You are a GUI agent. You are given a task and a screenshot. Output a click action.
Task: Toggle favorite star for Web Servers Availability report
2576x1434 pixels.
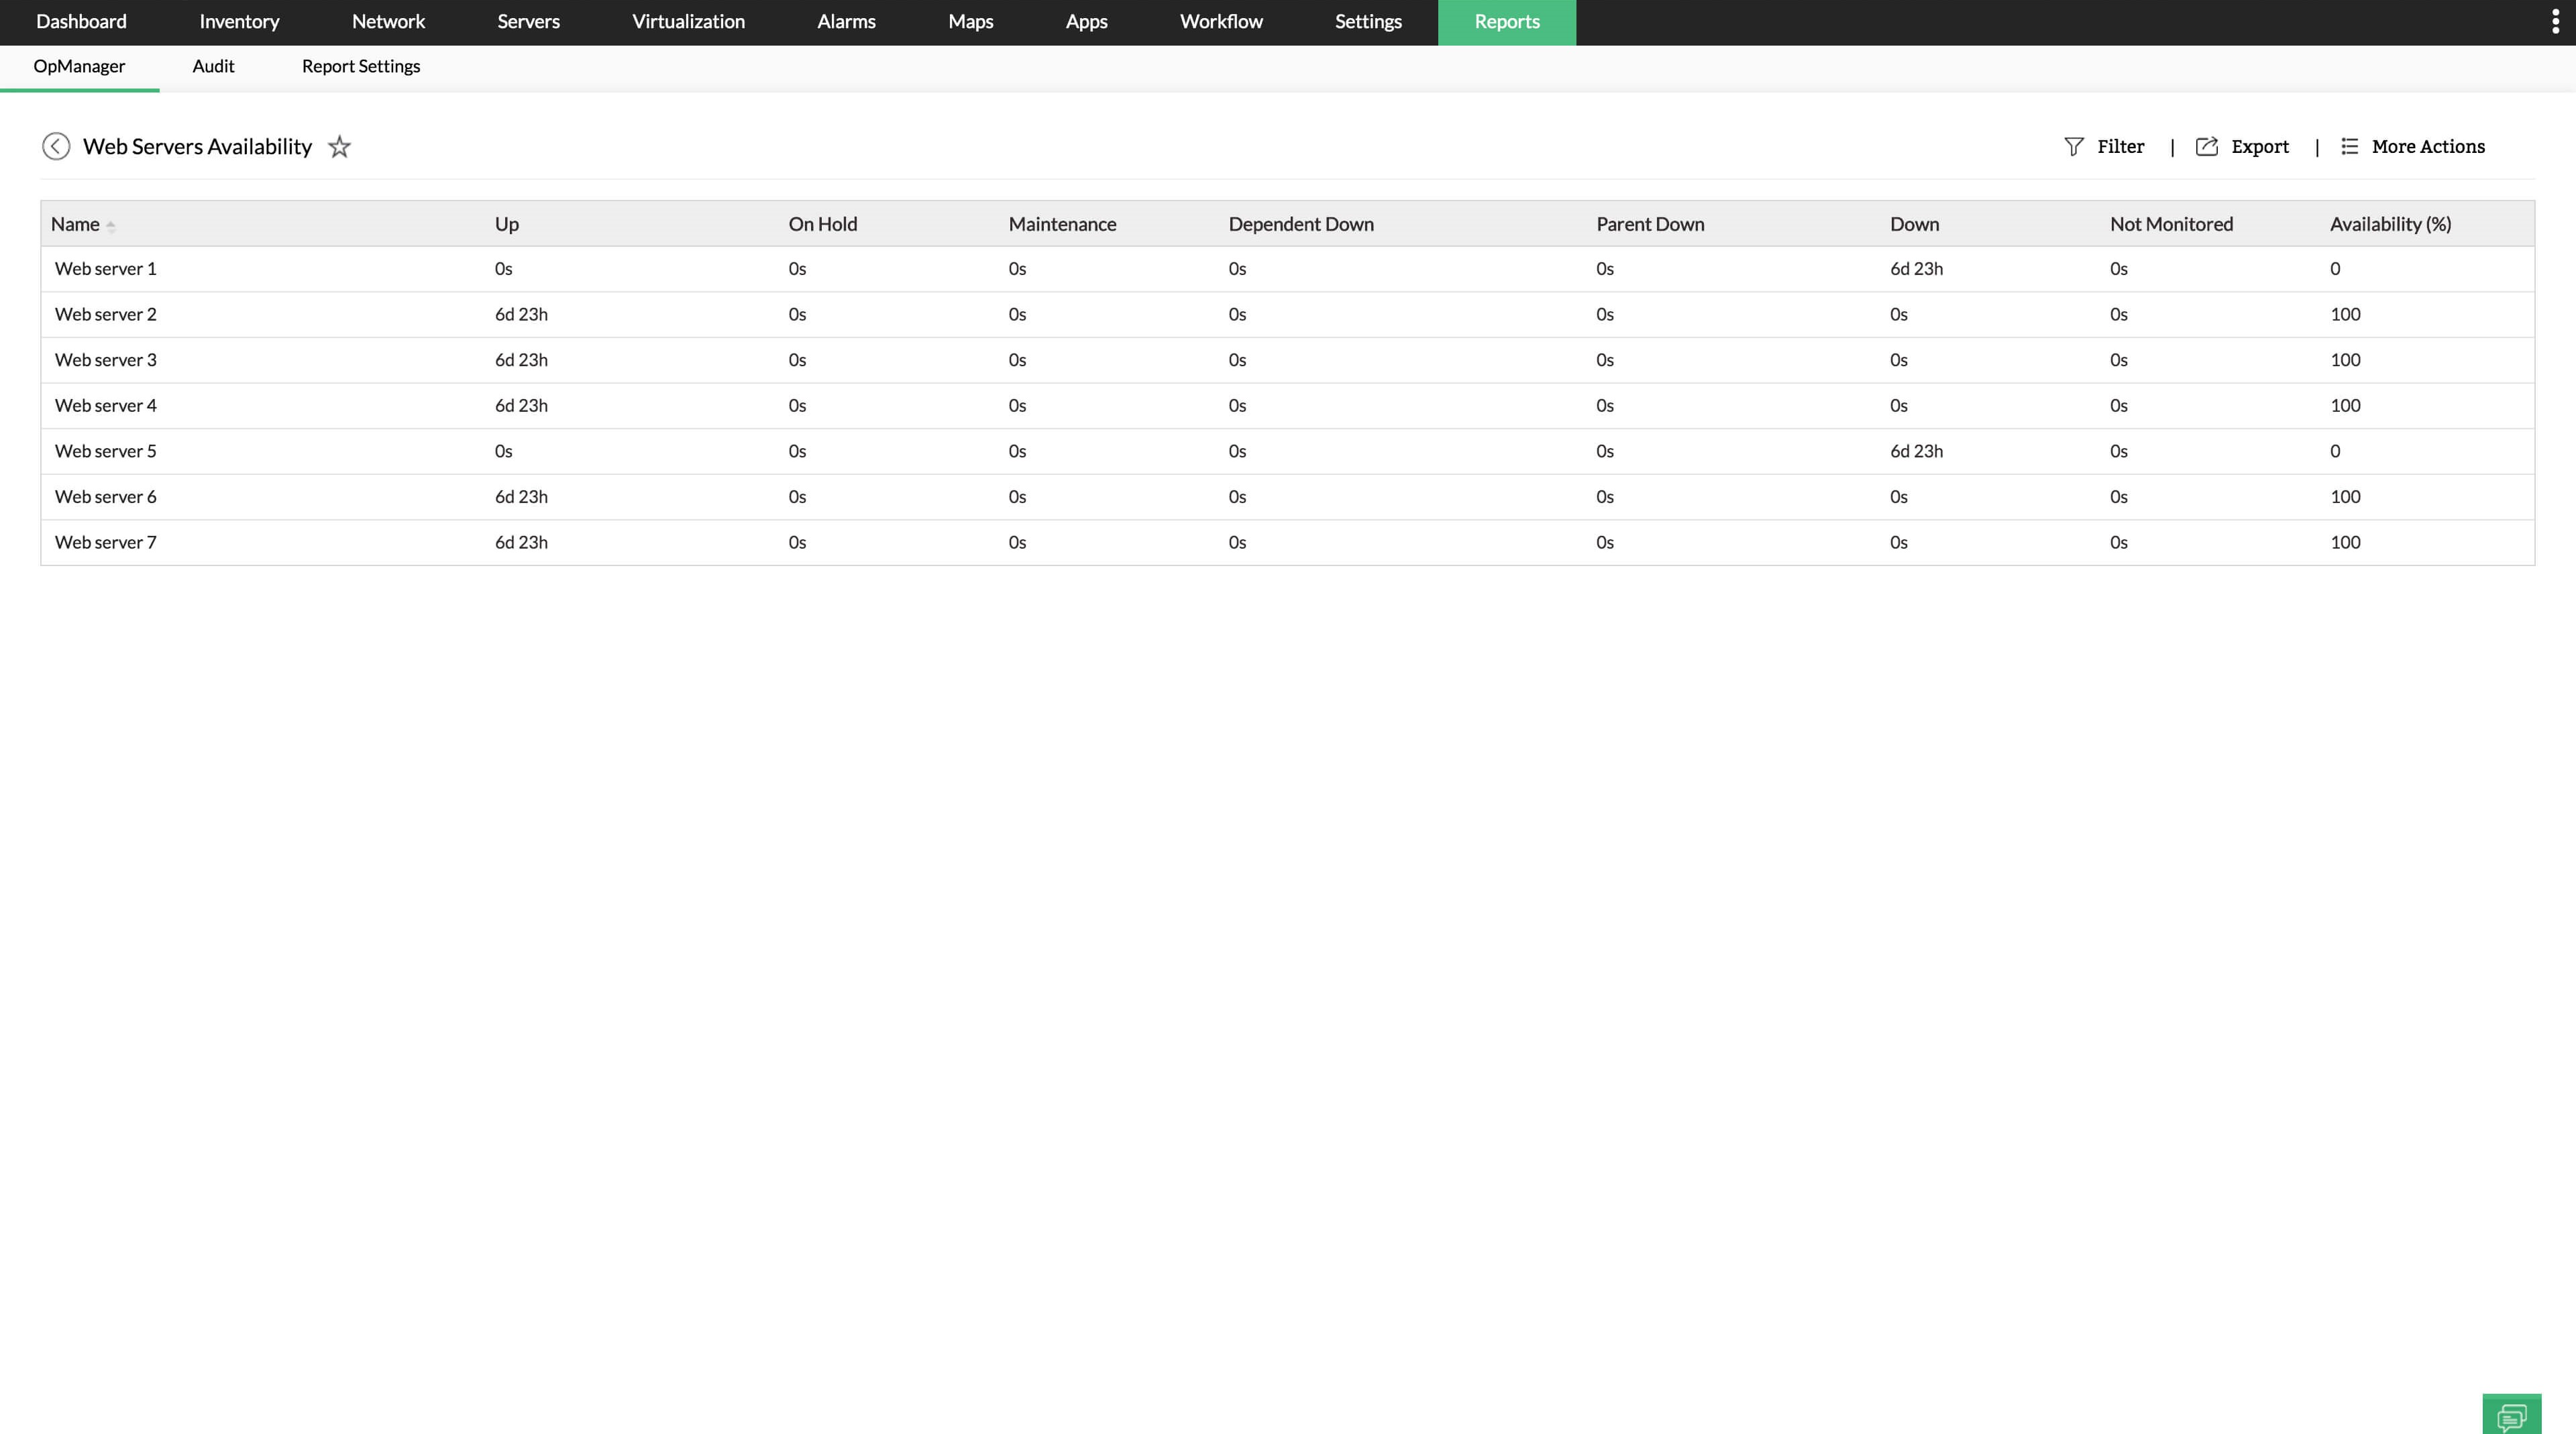[339, 146]
